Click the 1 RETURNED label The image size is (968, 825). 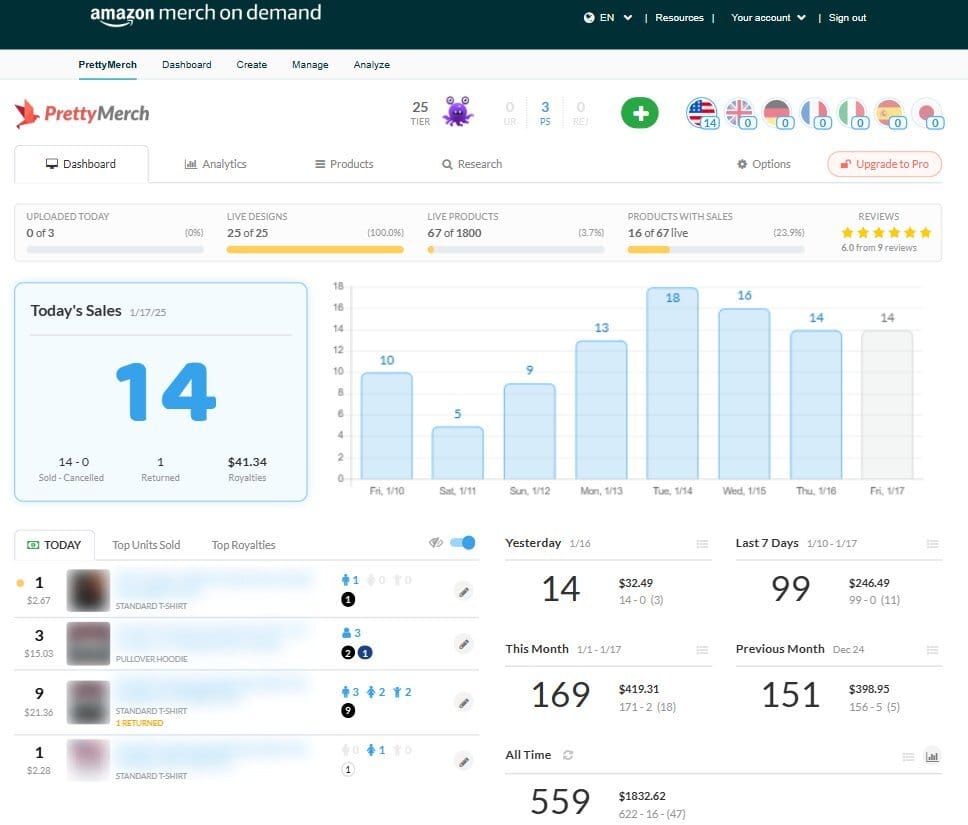pyautogui.click(x=140, y=723)
